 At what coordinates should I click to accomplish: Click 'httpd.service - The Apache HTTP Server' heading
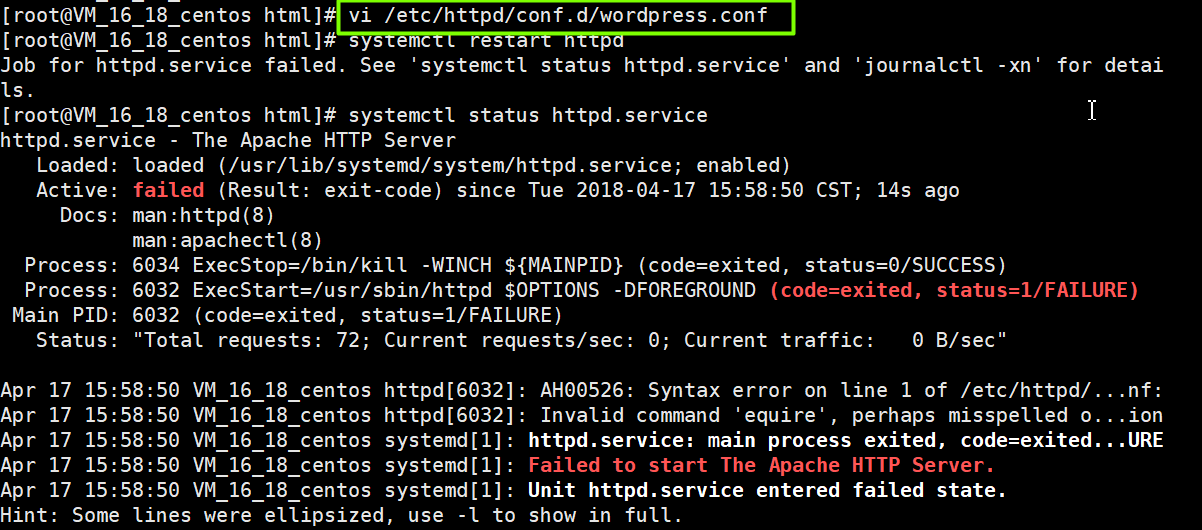click(228, 140)
